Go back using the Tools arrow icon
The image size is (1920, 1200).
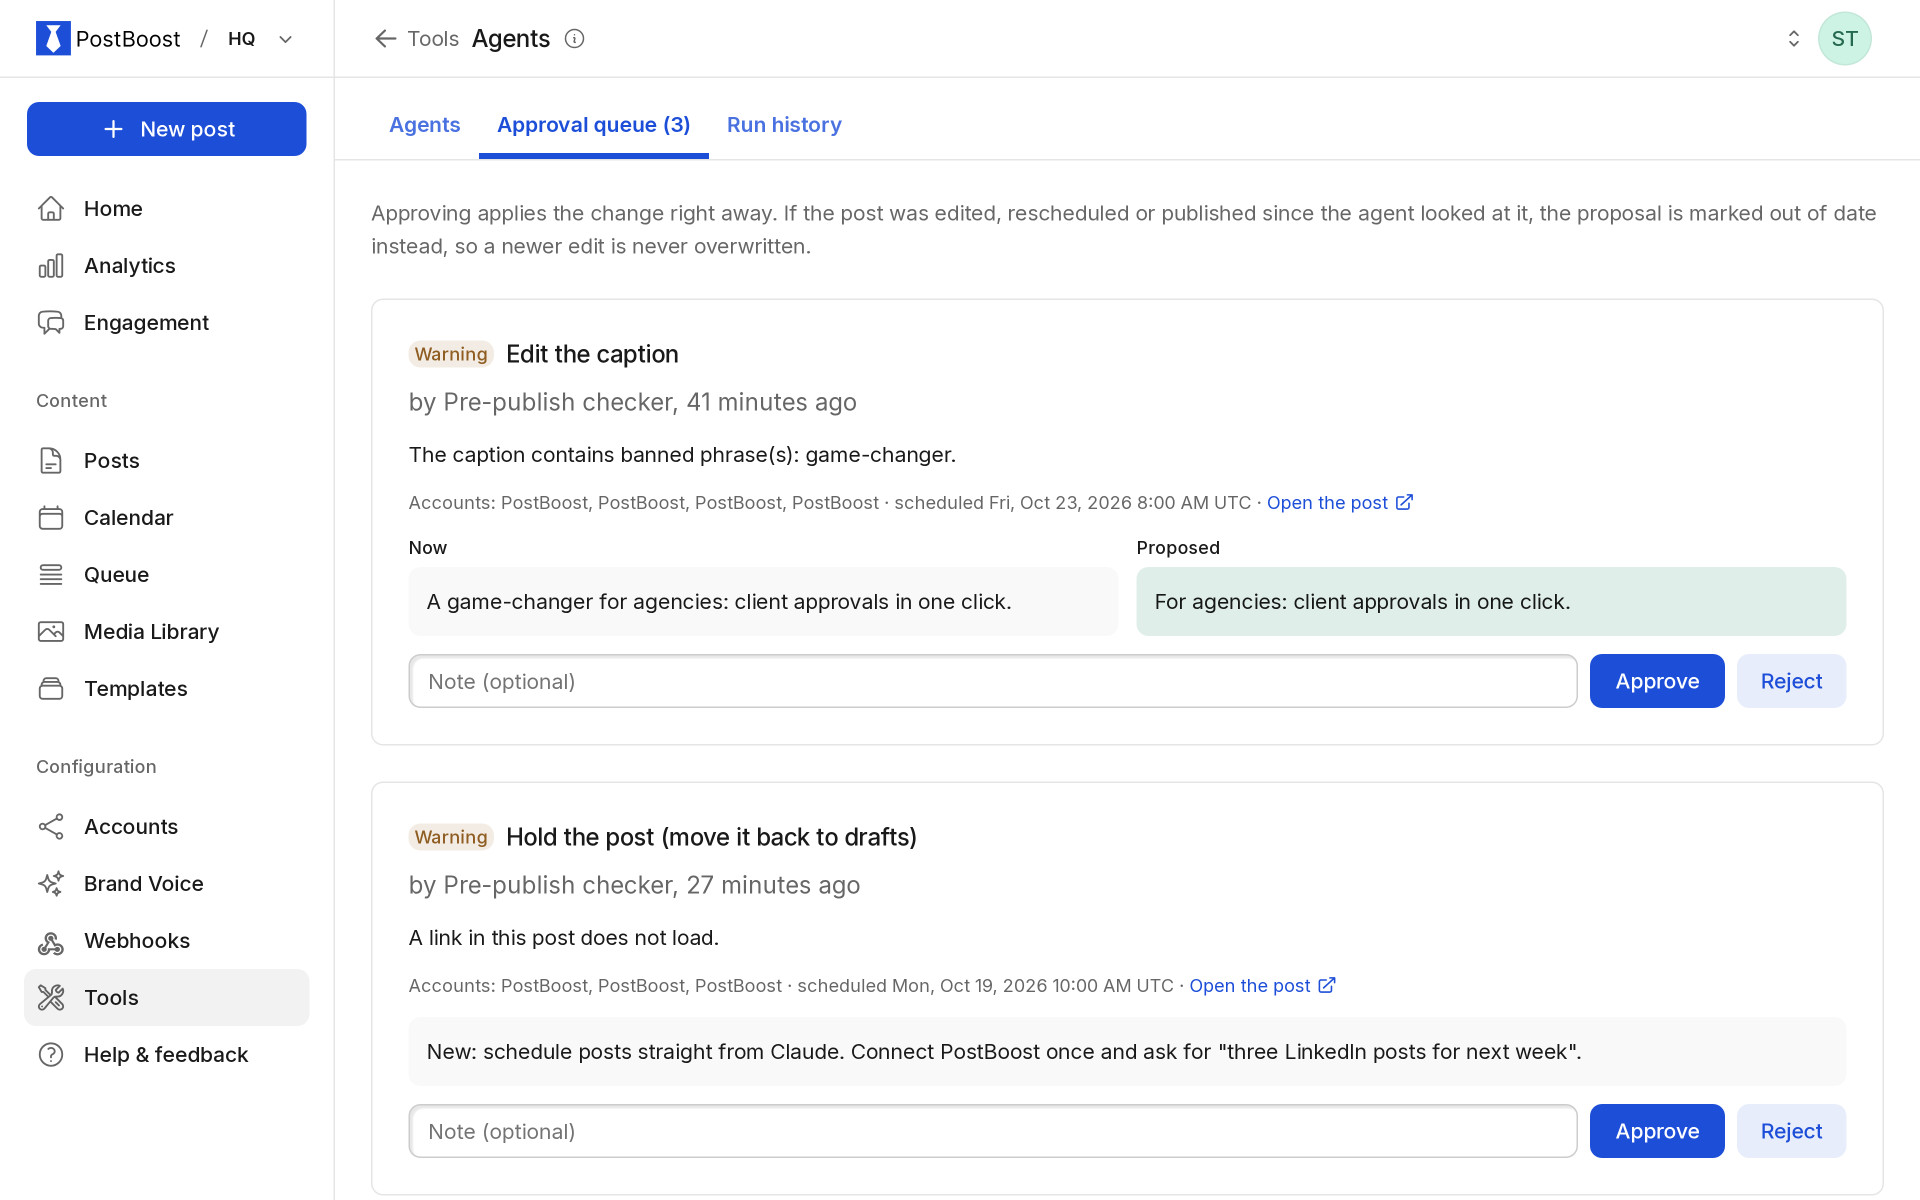tap(385, 38)
